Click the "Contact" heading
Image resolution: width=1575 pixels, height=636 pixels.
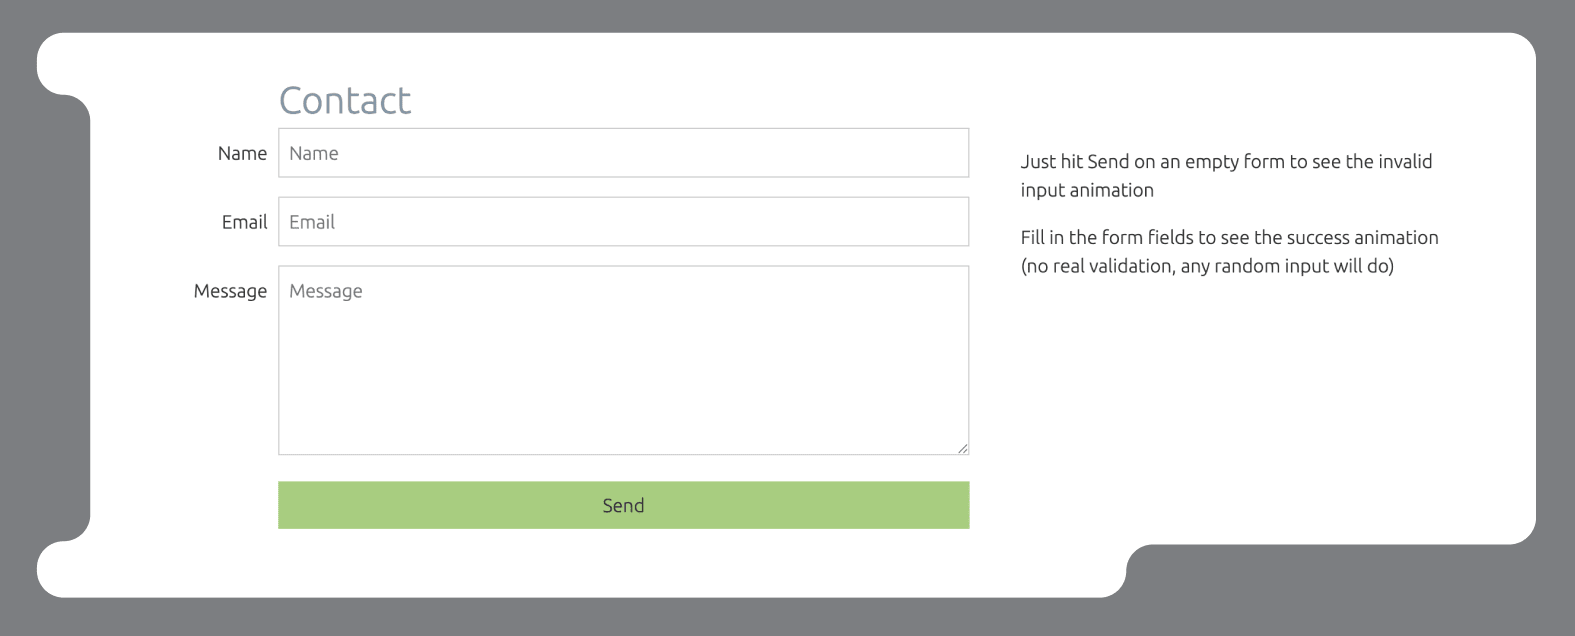coord(345,101)
